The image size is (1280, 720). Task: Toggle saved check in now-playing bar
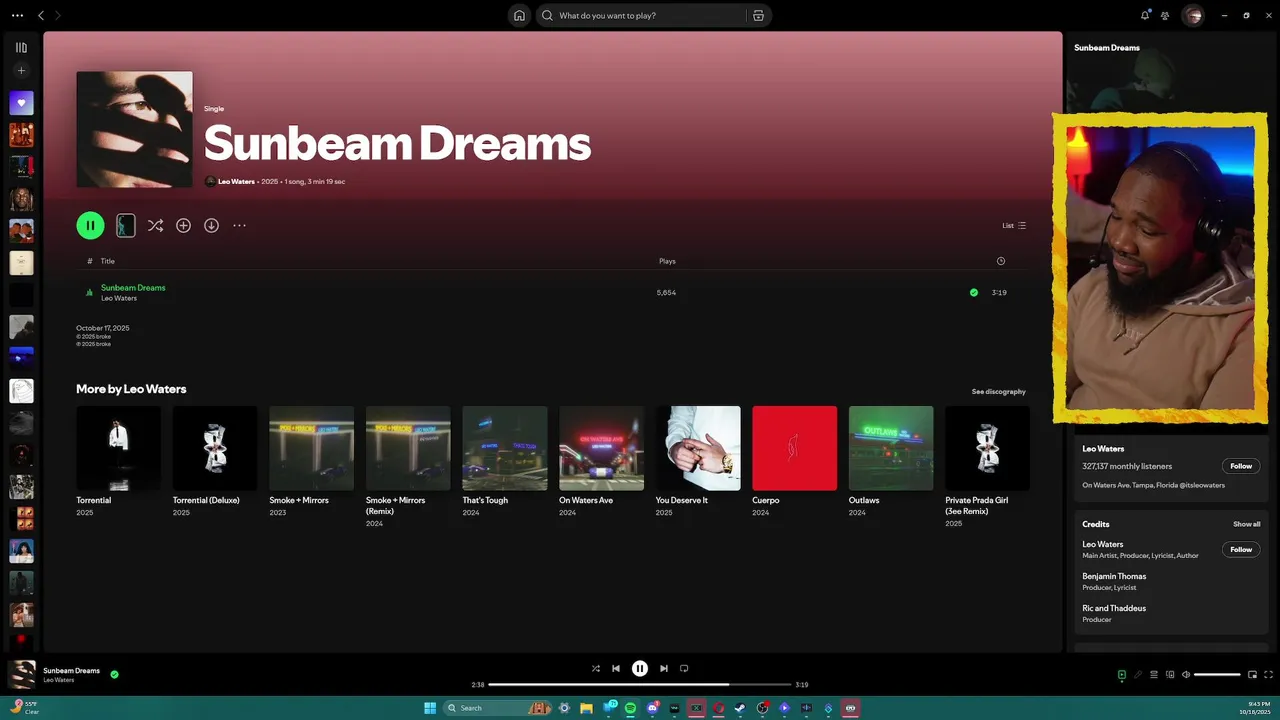[114, 674]
